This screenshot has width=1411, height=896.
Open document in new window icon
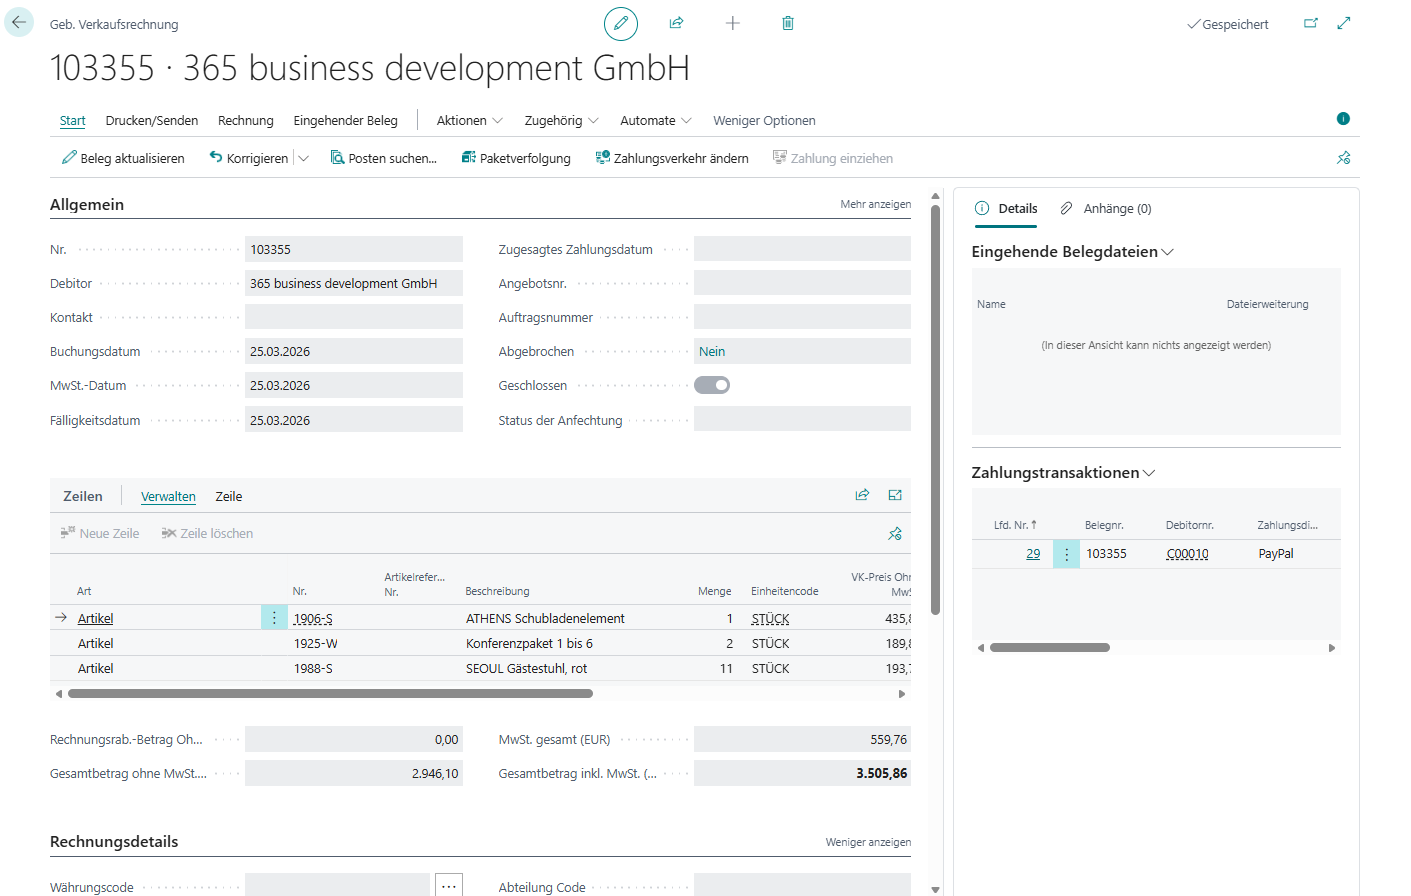tap(1310, 23)
